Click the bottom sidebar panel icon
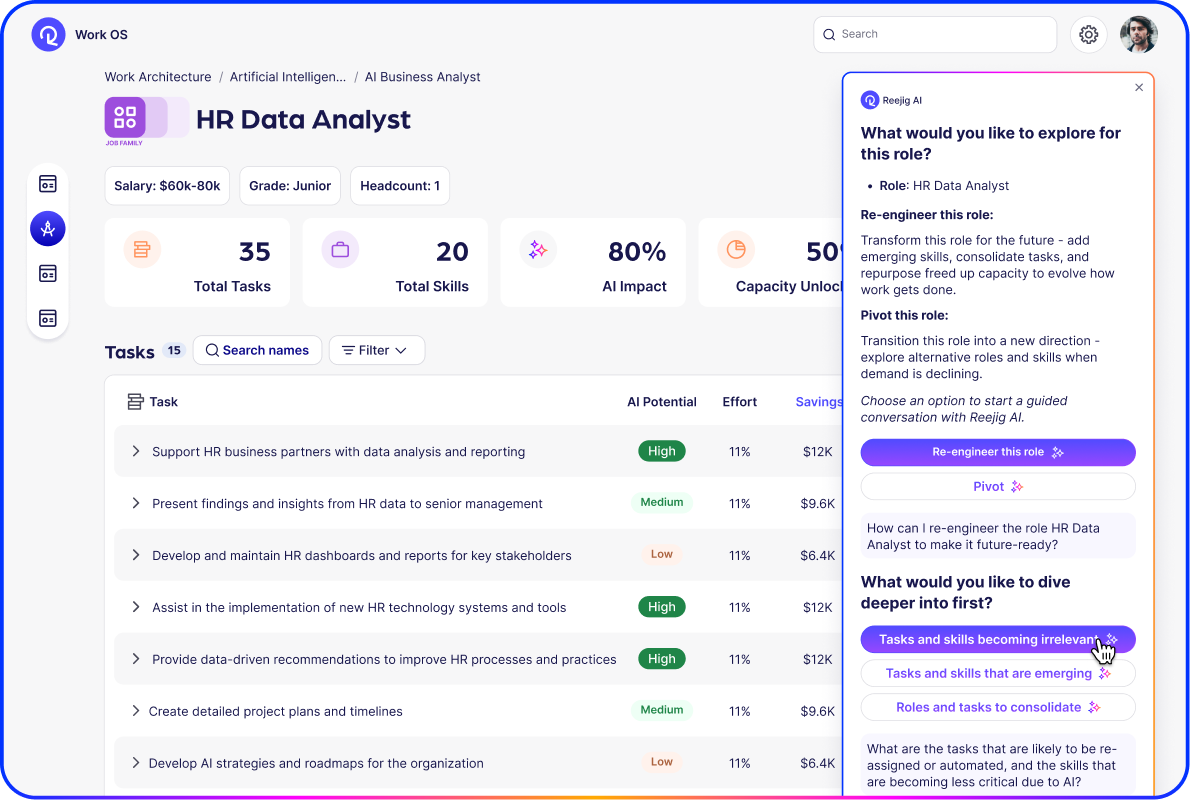 [x=48, y=318]
